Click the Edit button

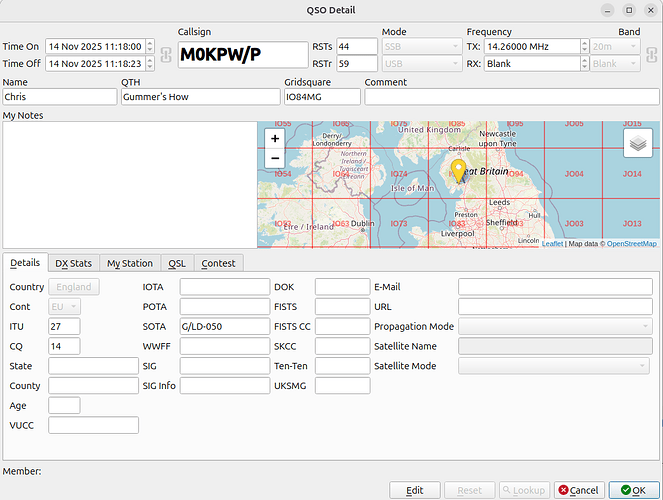coord(415,490)
